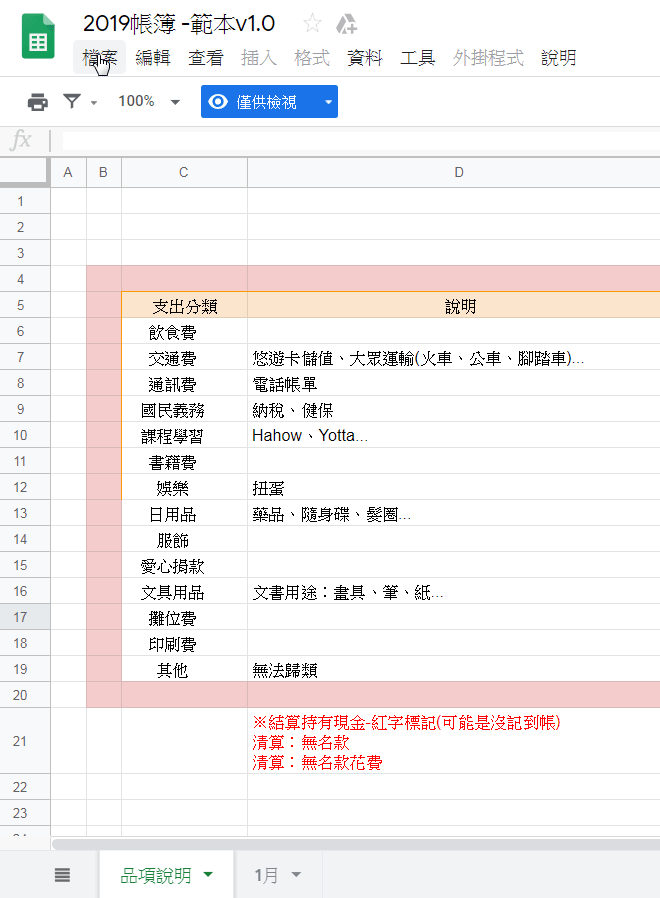Image resolution: width=660 pixels, height=898 pixels.
Task: Click the Hahow、Yotta cell
Action: [x=454, y=435]
